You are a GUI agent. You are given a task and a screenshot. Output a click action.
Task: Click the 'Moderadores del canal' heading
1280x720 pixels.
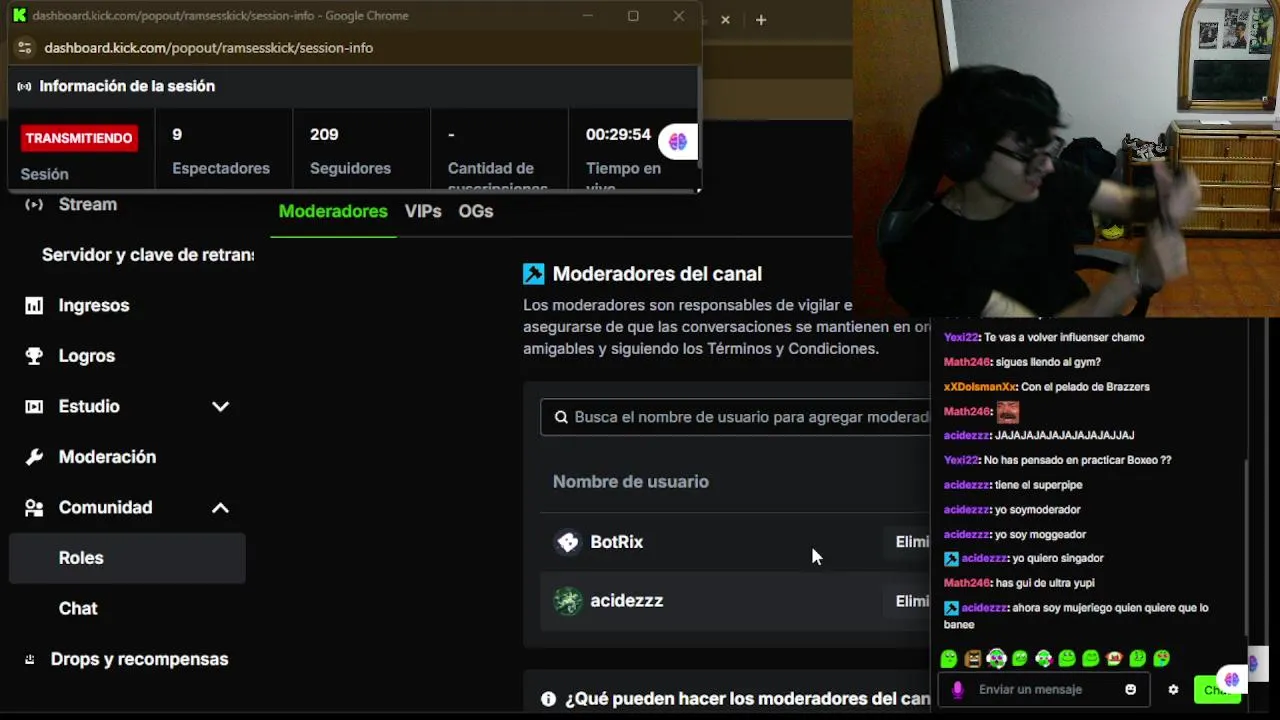pyautogui.click(x=657, y=274)
